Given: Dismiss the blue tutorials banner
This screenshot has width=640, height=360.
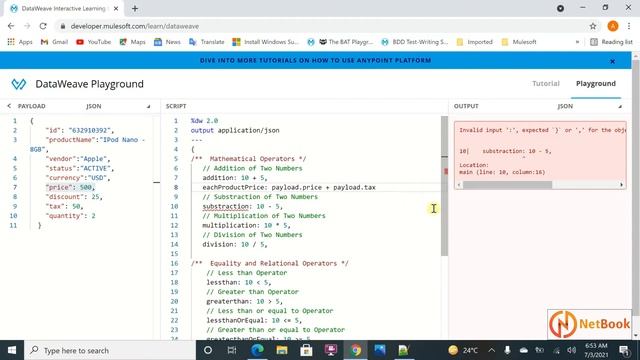Looking at the screenshot, I should pyautogui.click(x=613, y=61).
